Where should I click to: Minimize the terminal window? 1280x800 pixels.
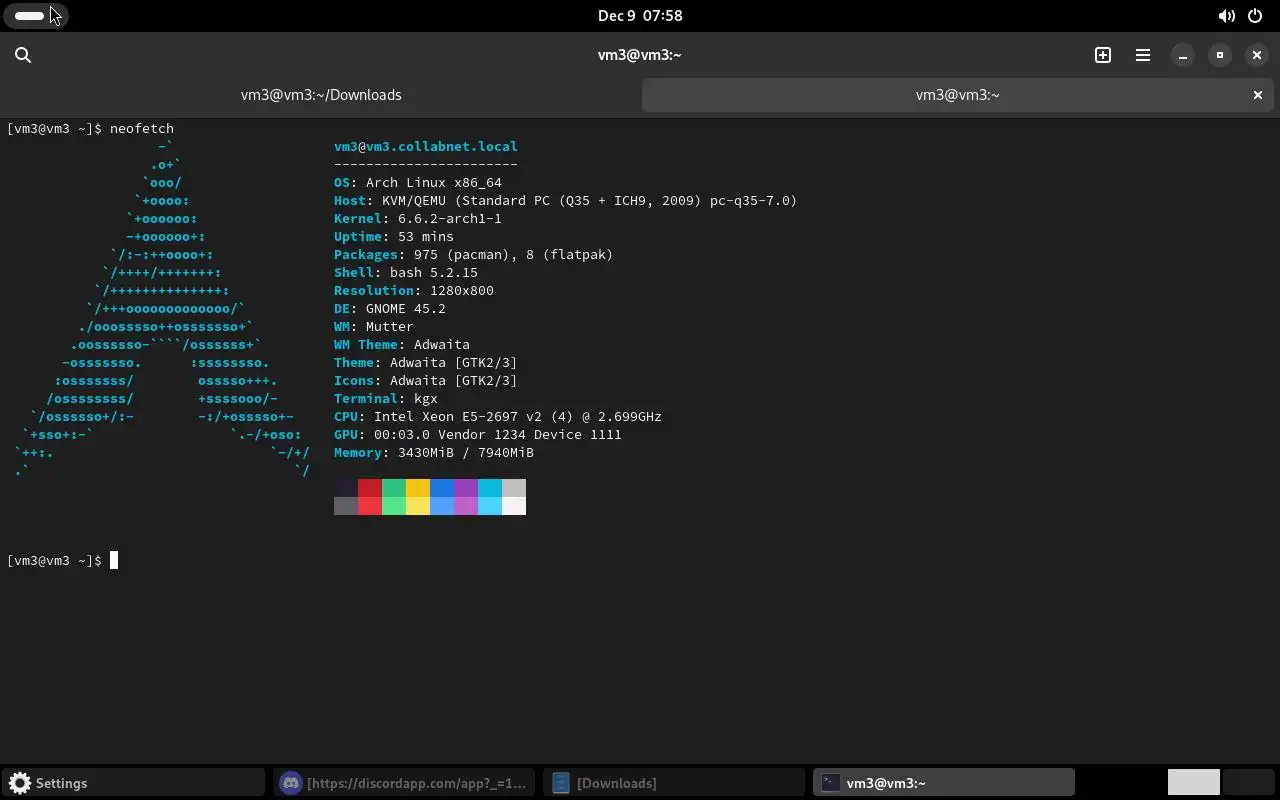(x=1183, y=55)
